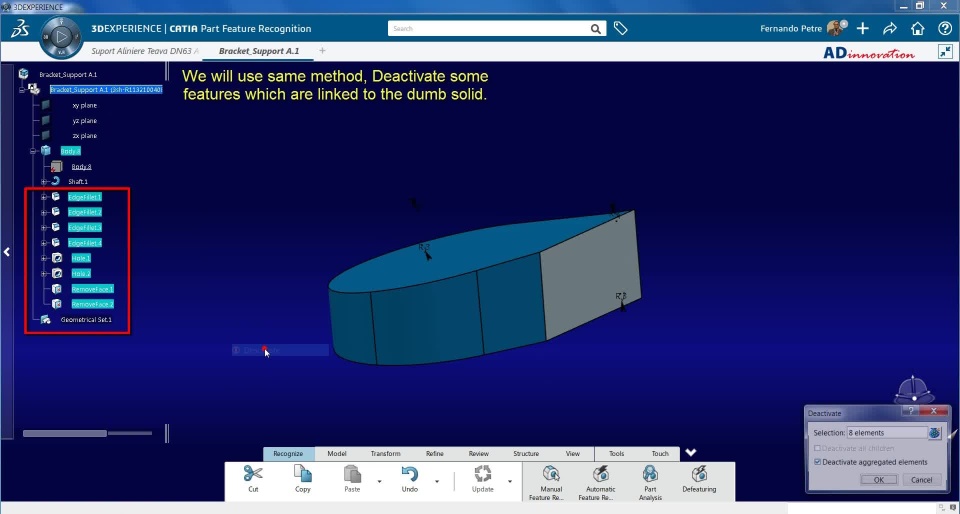Click Cancel in the Deactivate dialog
This screenshot has height=514, width=960.
coord(921,480)
